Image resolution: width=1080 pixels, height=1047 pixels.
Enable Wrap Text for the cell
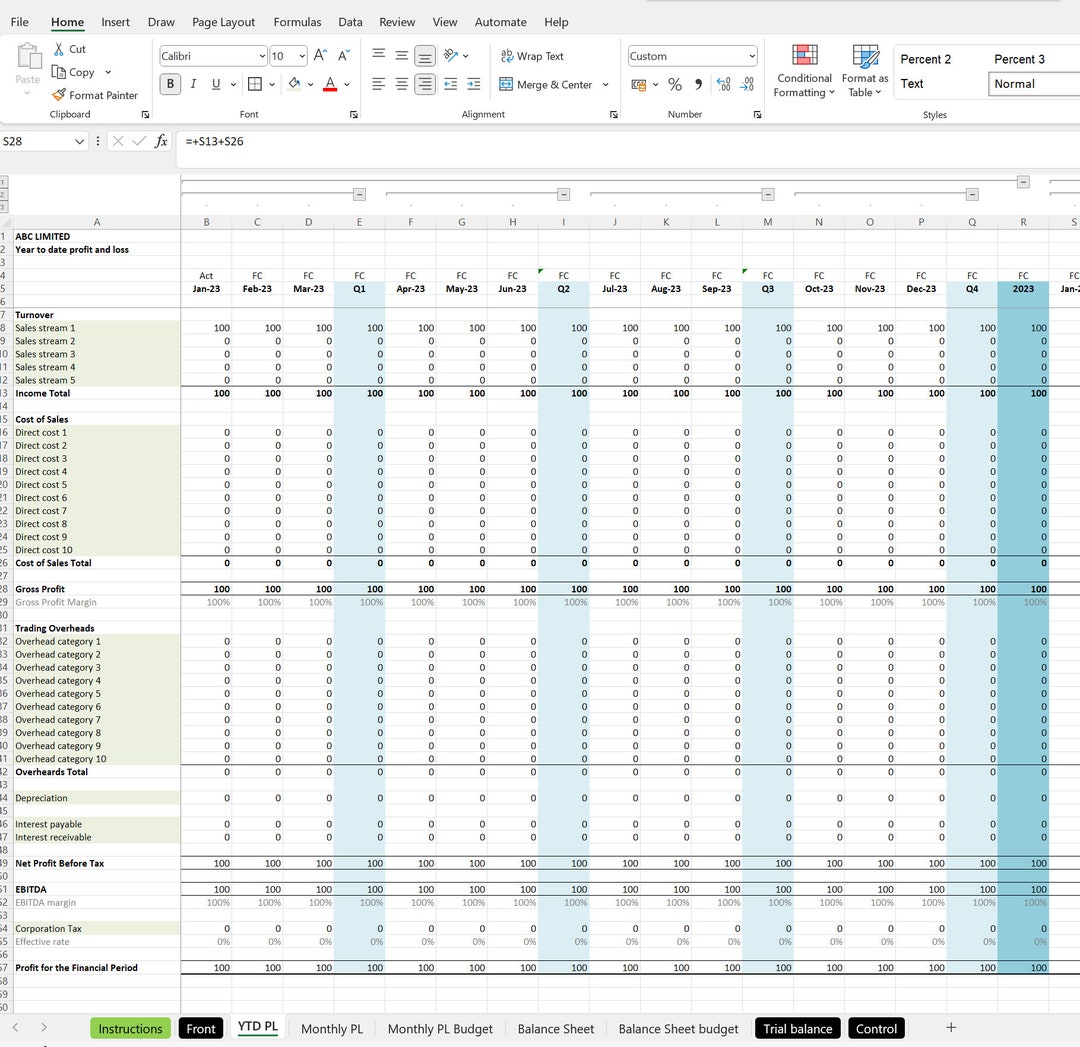click(533, 56)
